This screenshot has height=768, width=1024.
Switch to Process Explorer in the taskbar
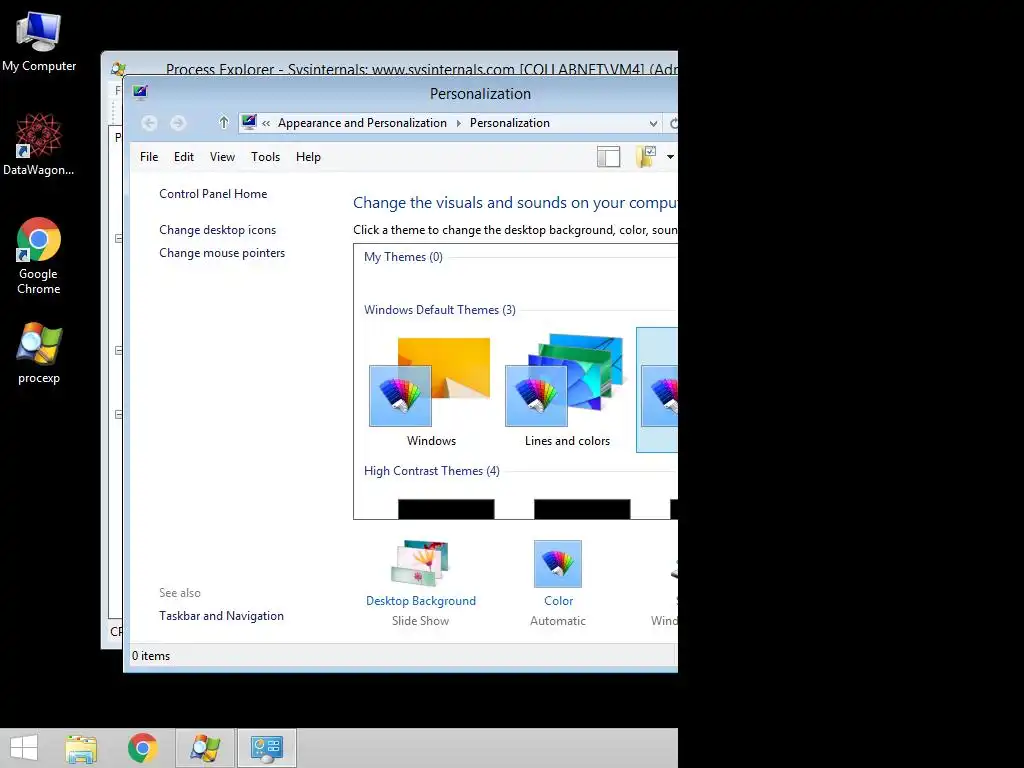[204, 748]
